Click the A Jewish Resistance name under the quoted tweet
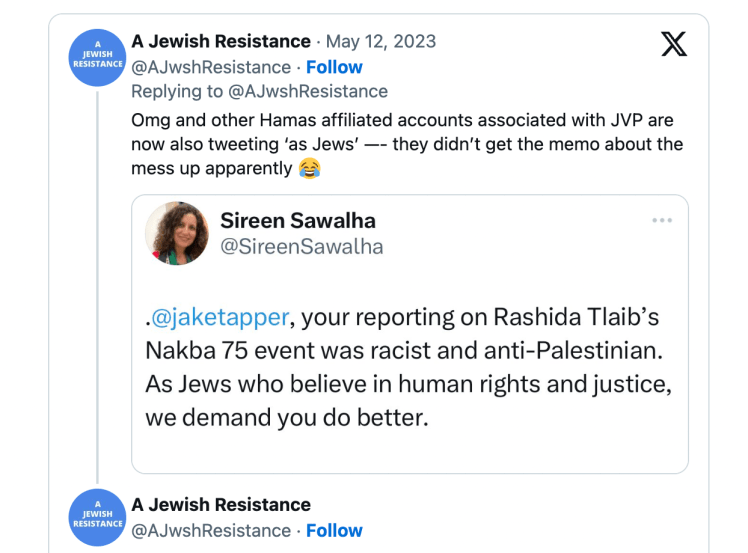The image size is (748, 553). 221,504
